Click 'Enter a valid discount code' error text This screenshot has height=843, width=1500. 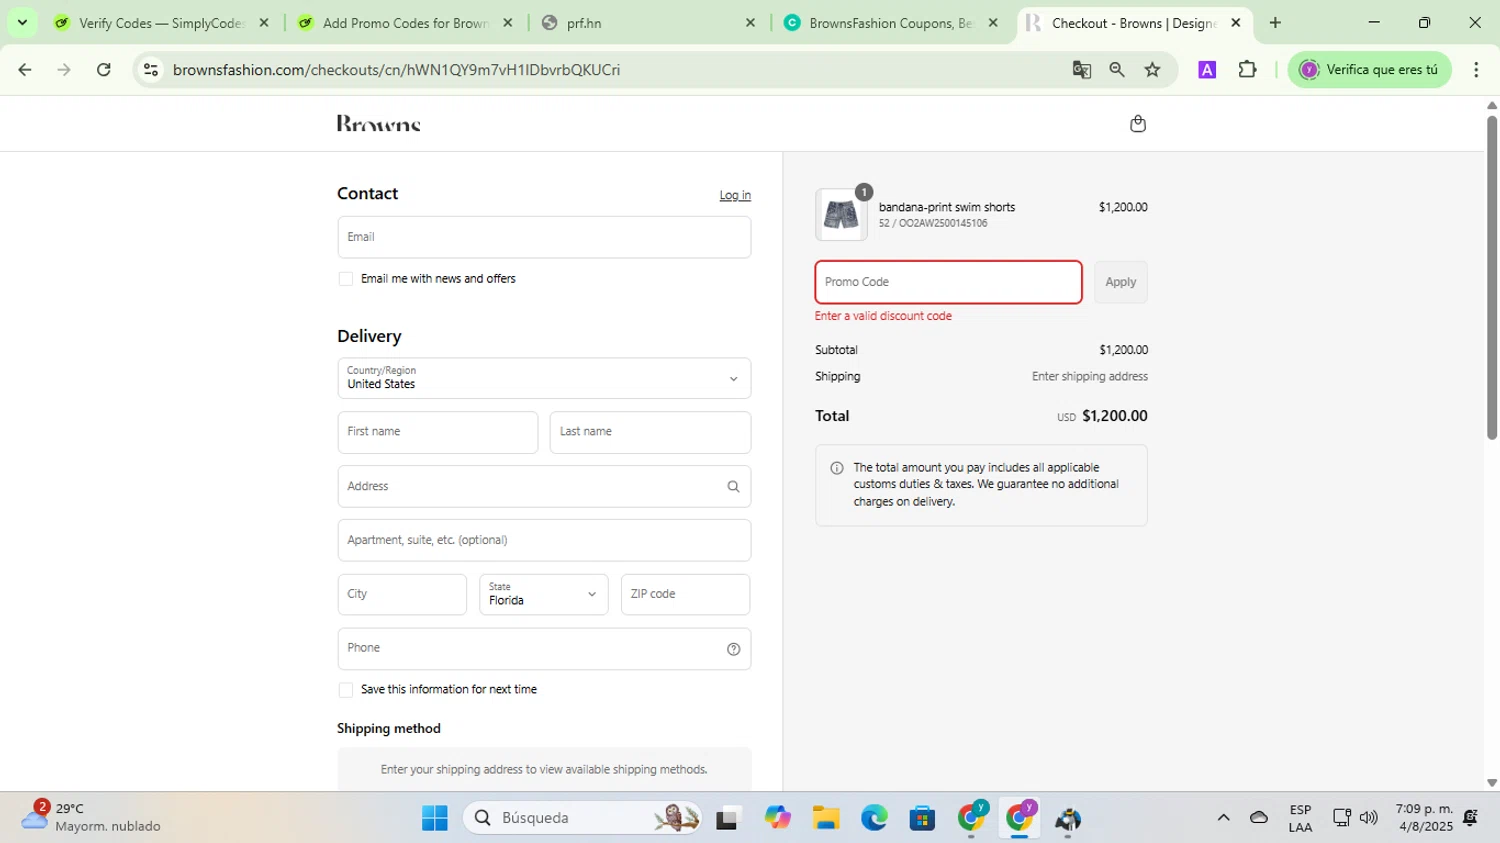pos(883,316)
